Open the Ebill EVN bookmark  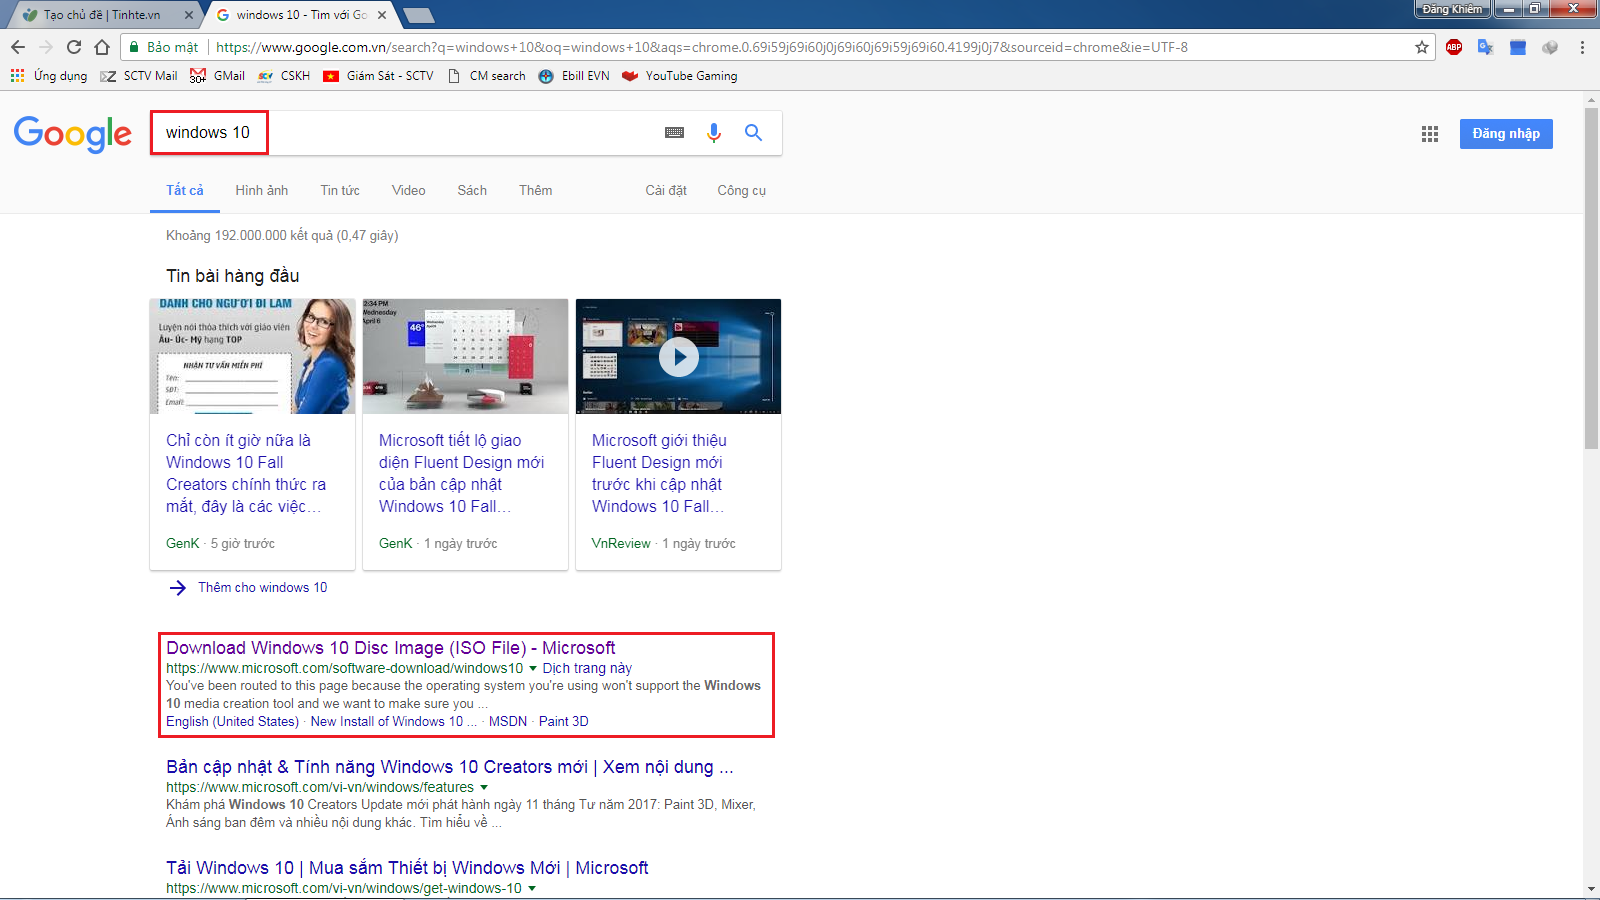pyautogui.click(x=574, y=76)
